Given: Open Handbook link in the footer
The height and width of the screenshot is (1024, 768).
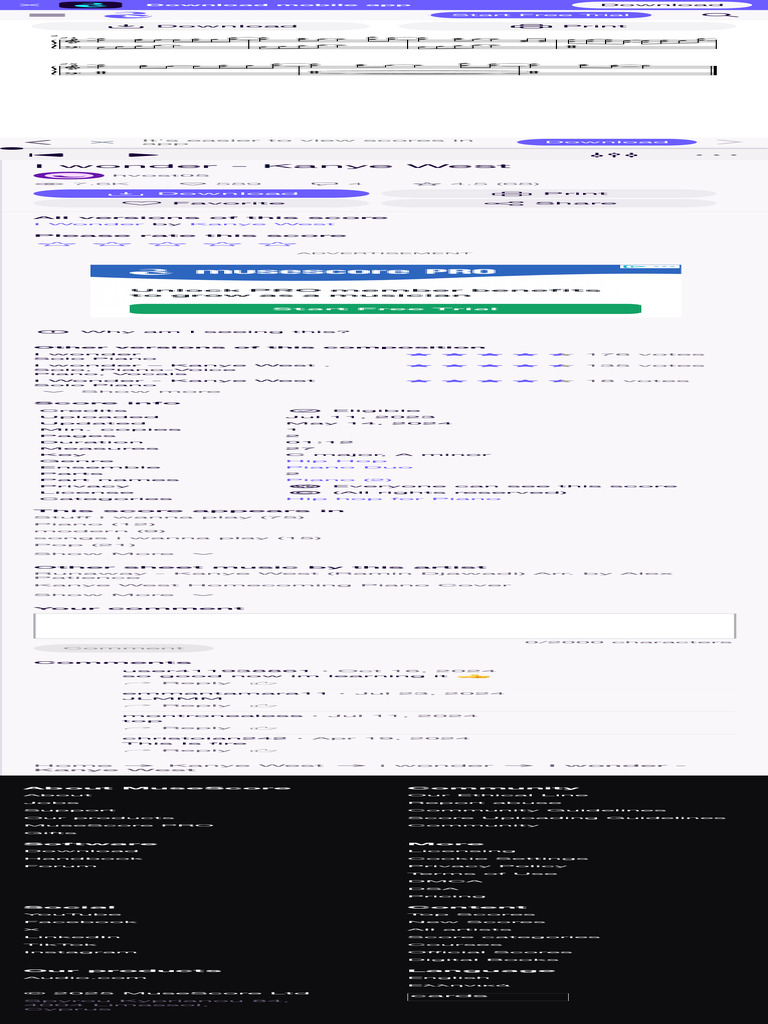Looking at the screenshot, I should pos(84,858).
